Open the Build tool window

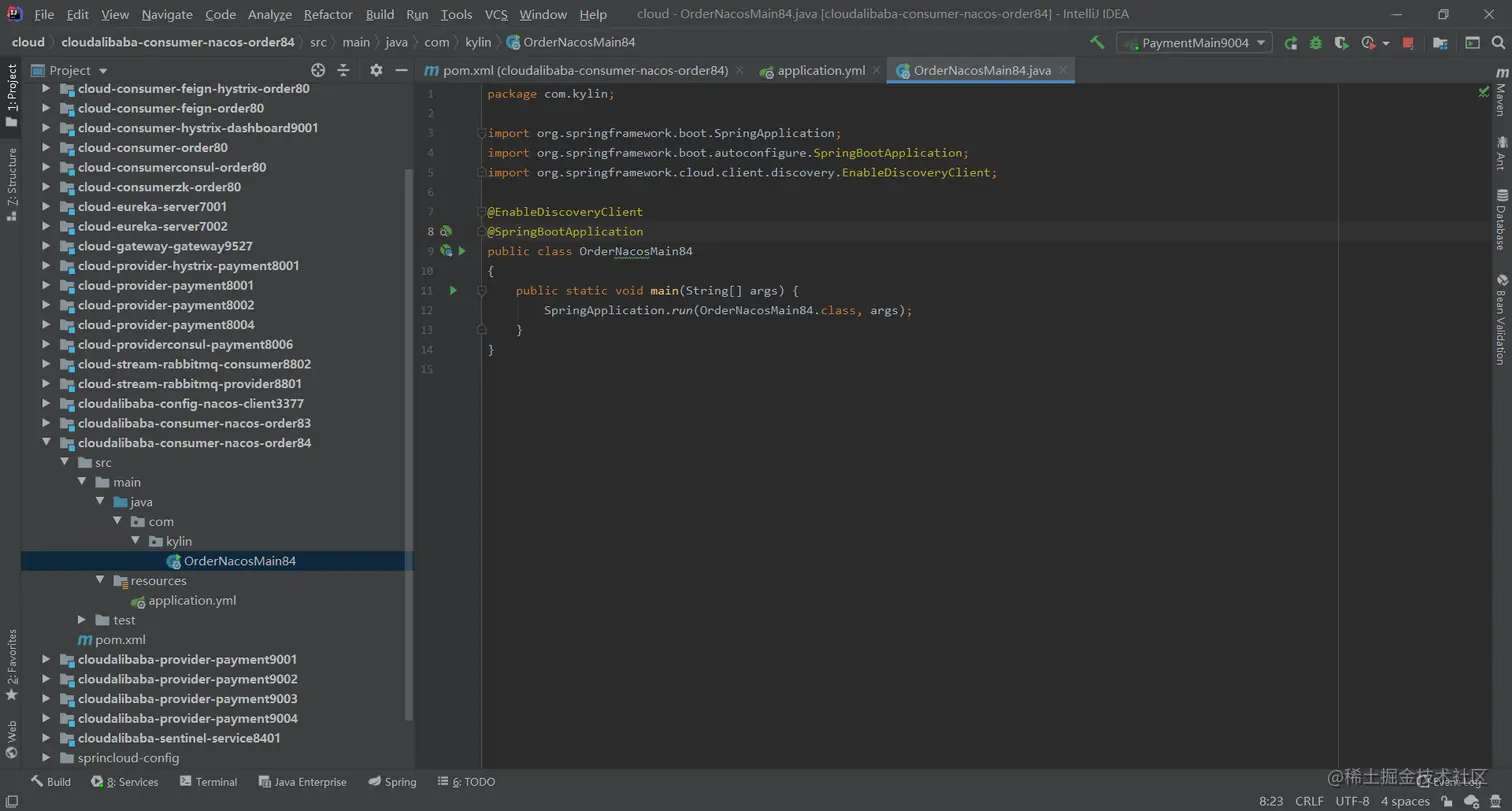tap(50, 782)
